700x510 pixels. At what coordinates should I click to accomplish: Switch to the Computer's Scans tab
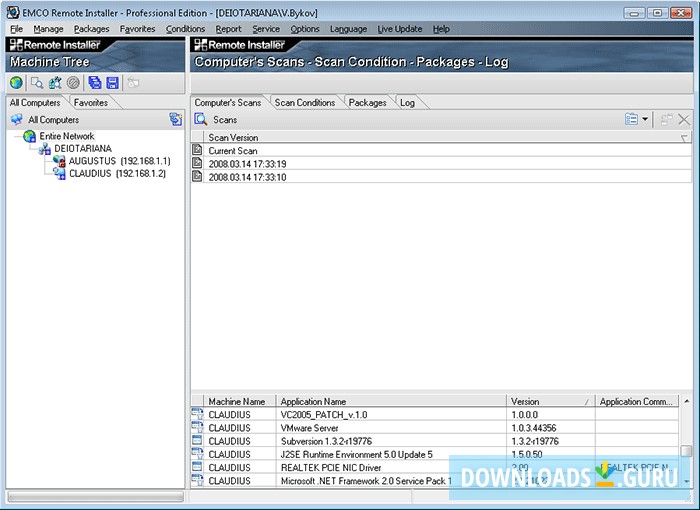[x=228, y=103]
